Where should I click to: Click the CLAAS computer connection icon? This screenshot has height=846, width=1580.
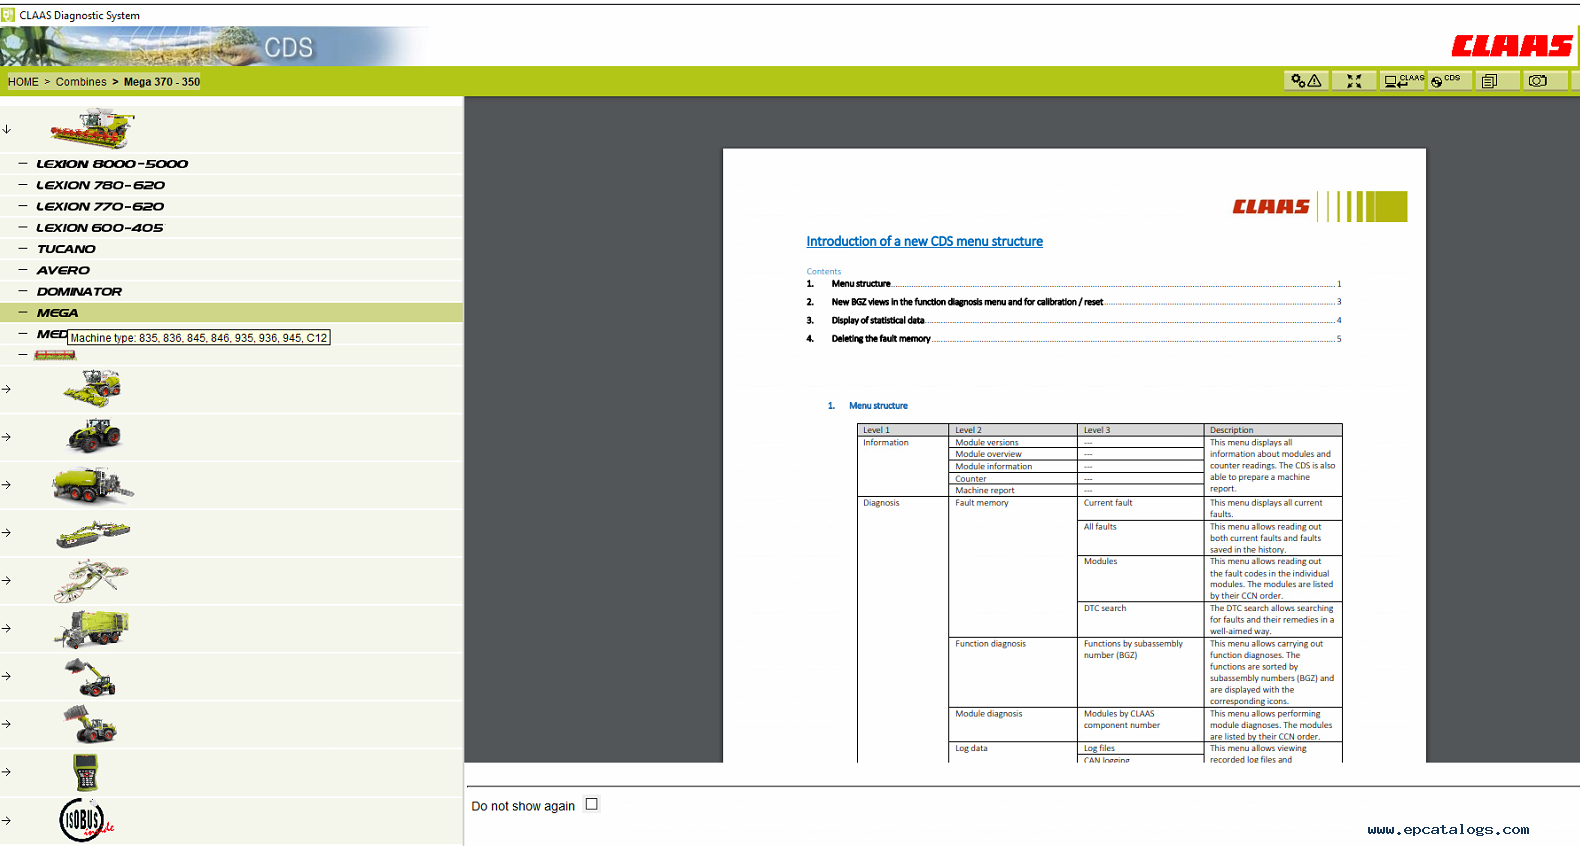[x=1402, y=81]
